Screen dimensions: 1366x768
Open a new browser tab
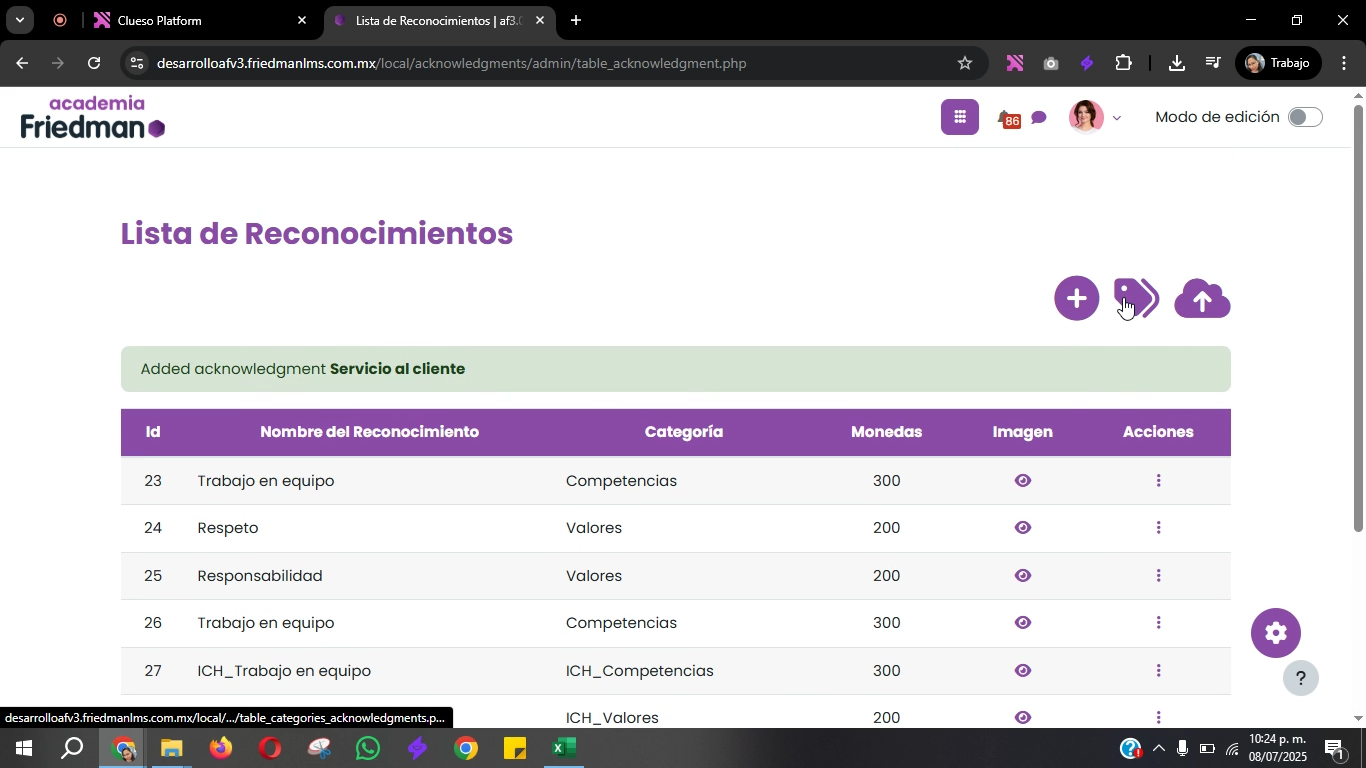576,20
